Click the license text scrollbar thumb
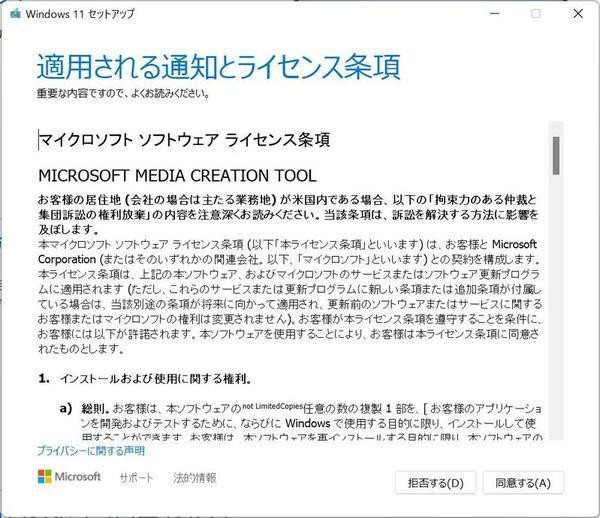Screen dimensions: 600x518 pyautogui.click(x=556, y=156)
